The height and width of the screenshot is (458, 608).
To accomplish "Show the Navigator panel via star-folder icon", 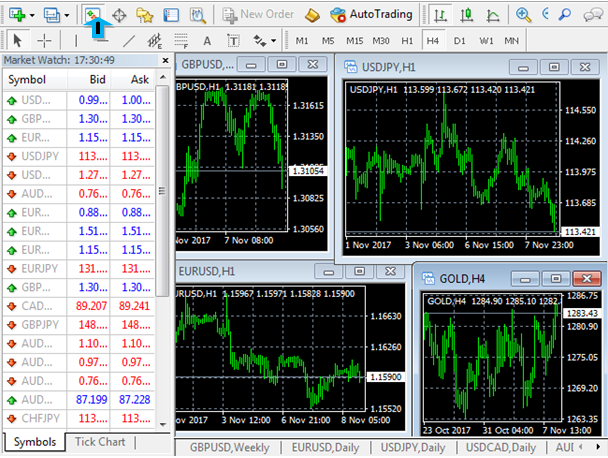I will (145, 15).
